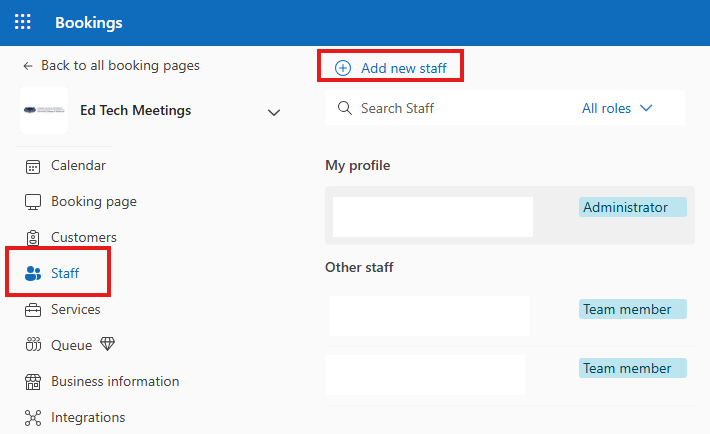Image resolution: width=710 pixels, height=434 pixels.
Task: Click the premium diamond icon beside Queue
Action: [x=108, y=345]
